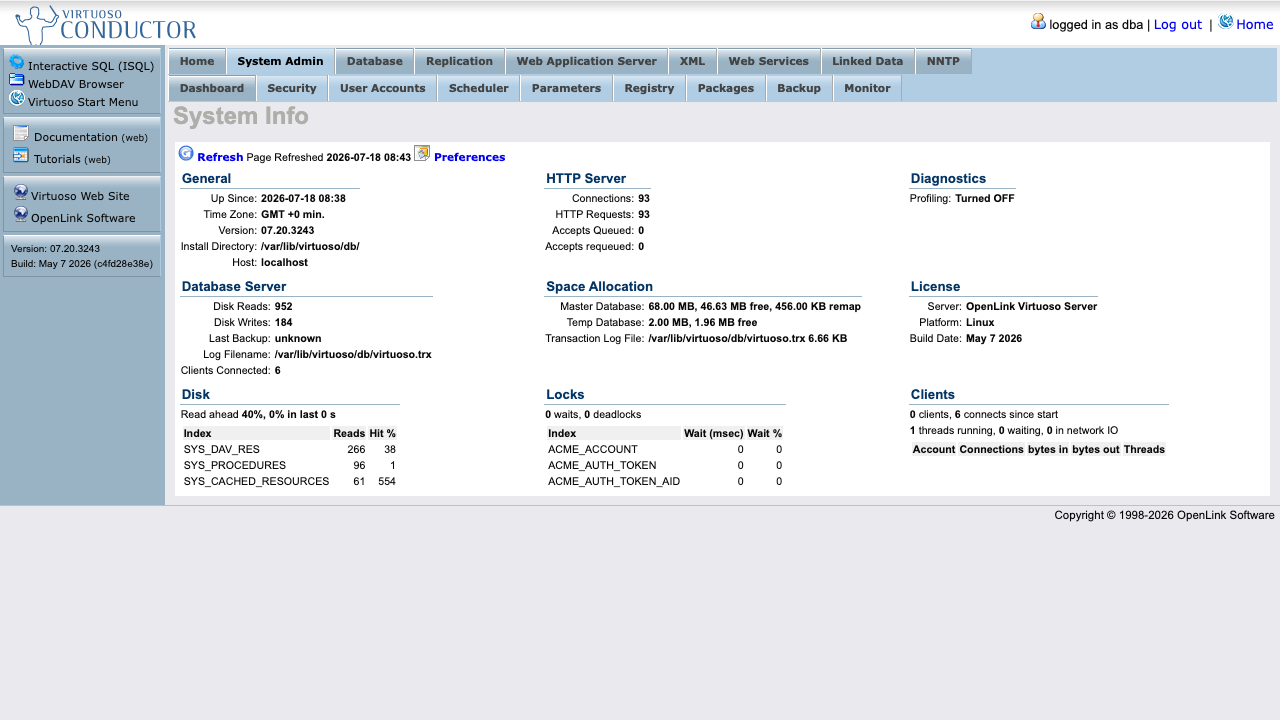Visit the Virtuoso Web Site link
This screenshot has height=720, width=1280.
(80, 196)
